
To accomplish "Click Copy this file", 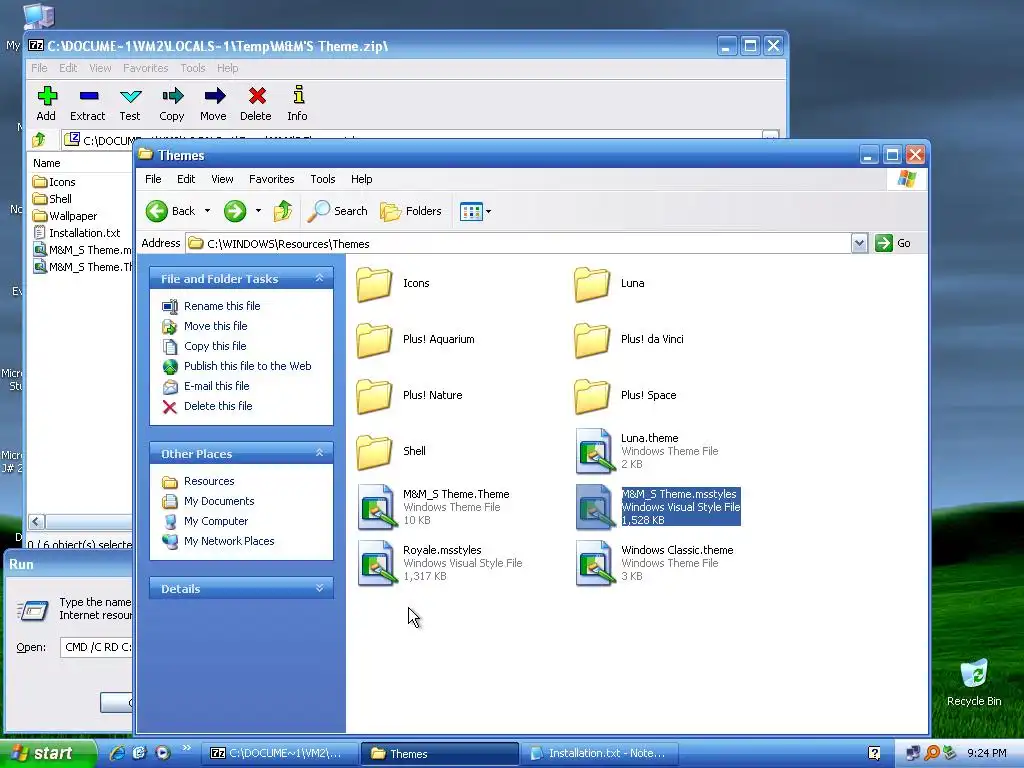I will [x=215, y=346].
